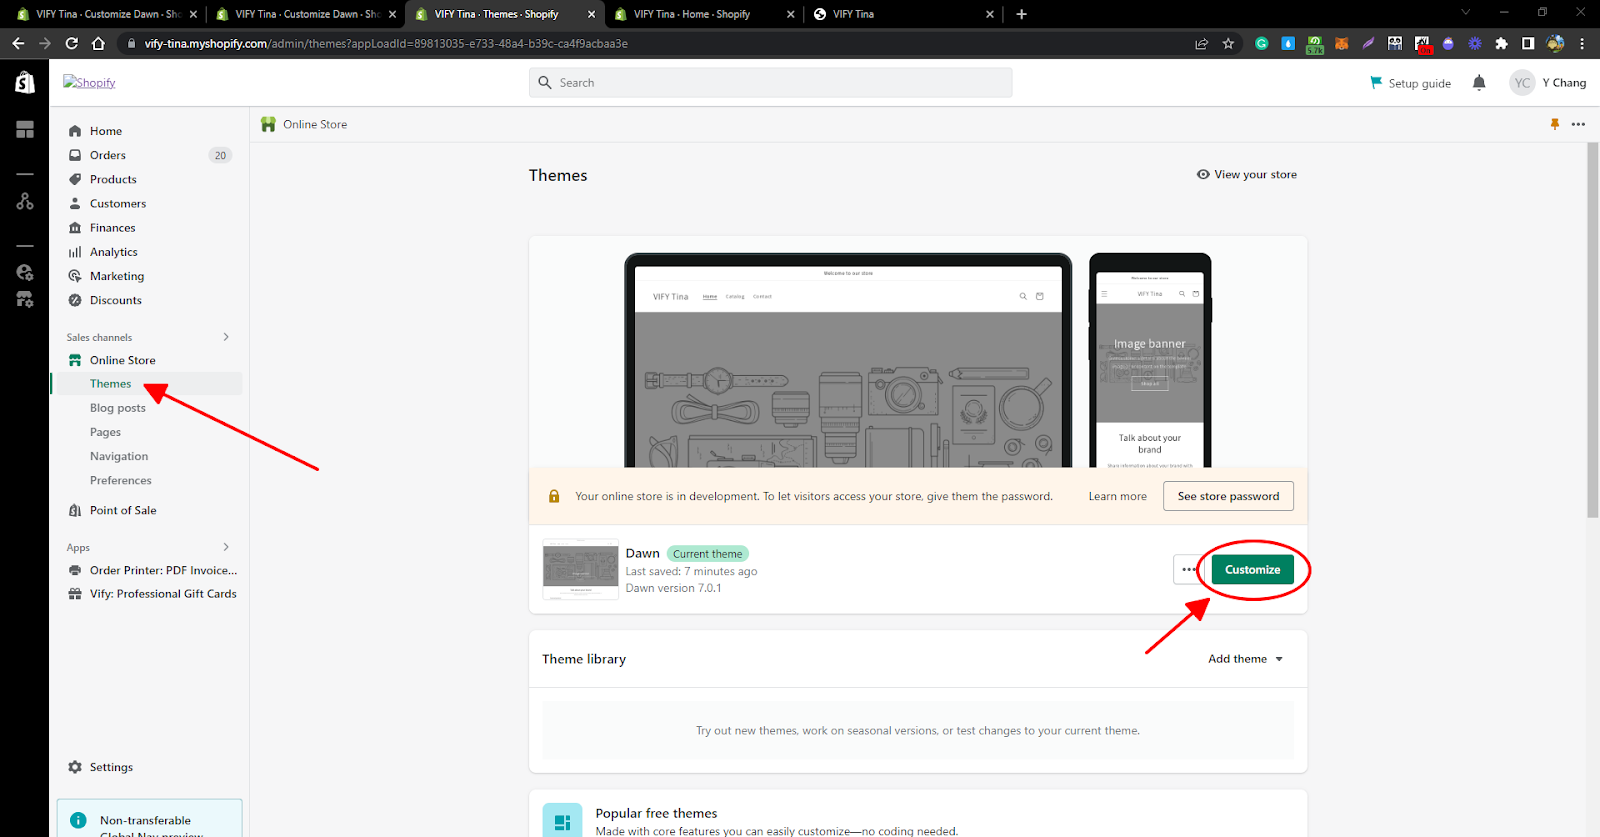
Task: Click the Shopify bag logo icon
Action: coord(25,82)
